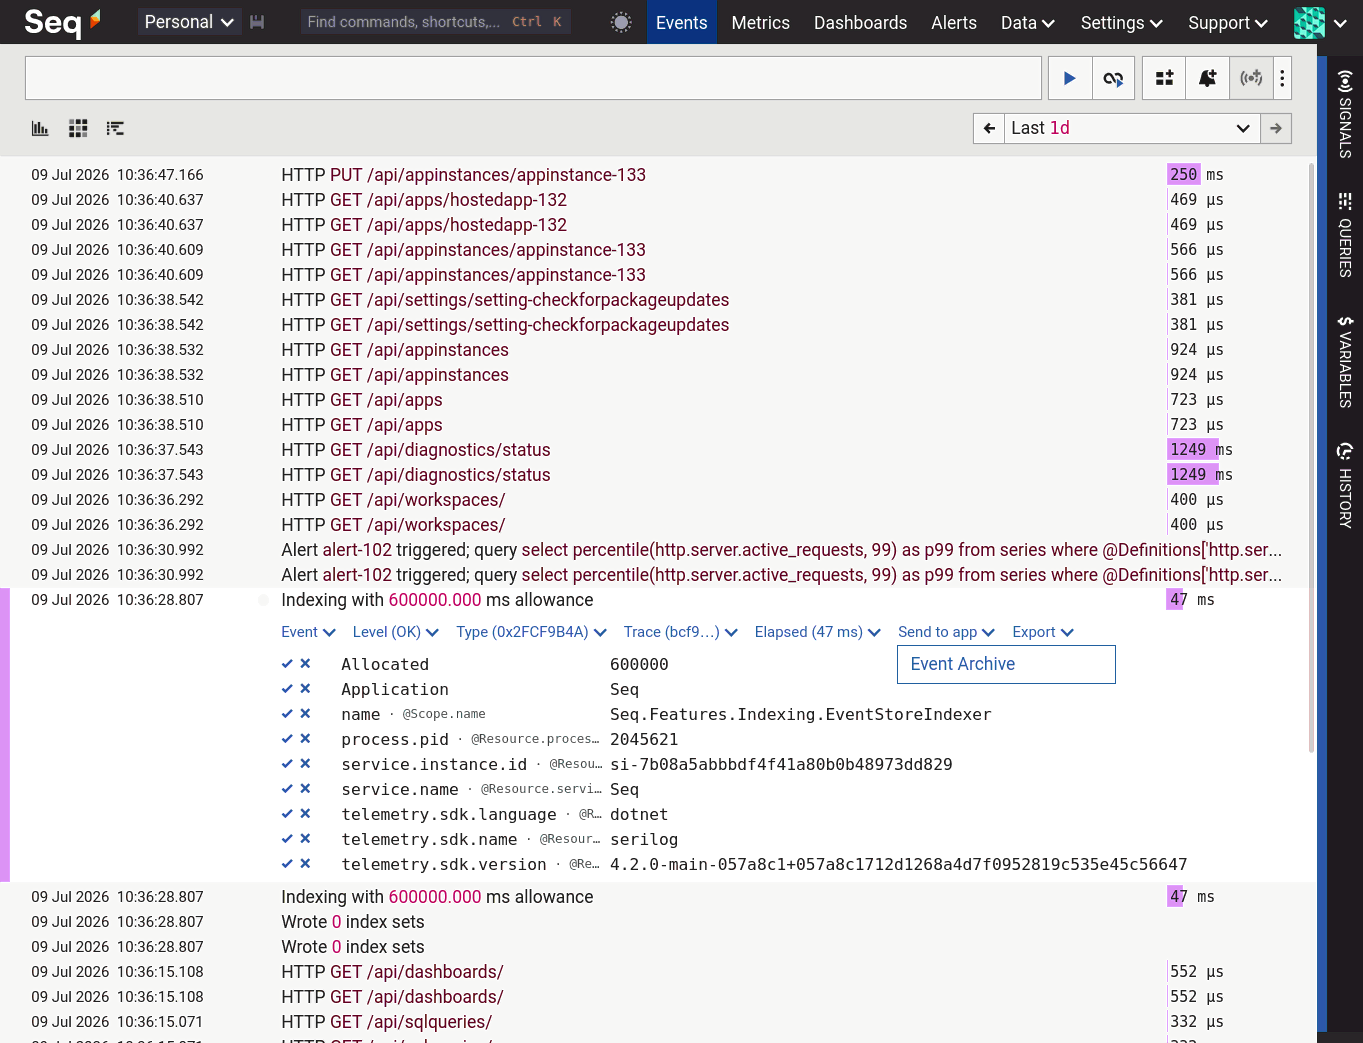The image size is (1363, 1043).
Task: Click the tail/loop refresh icon
Action: (x=1113, y=78)
